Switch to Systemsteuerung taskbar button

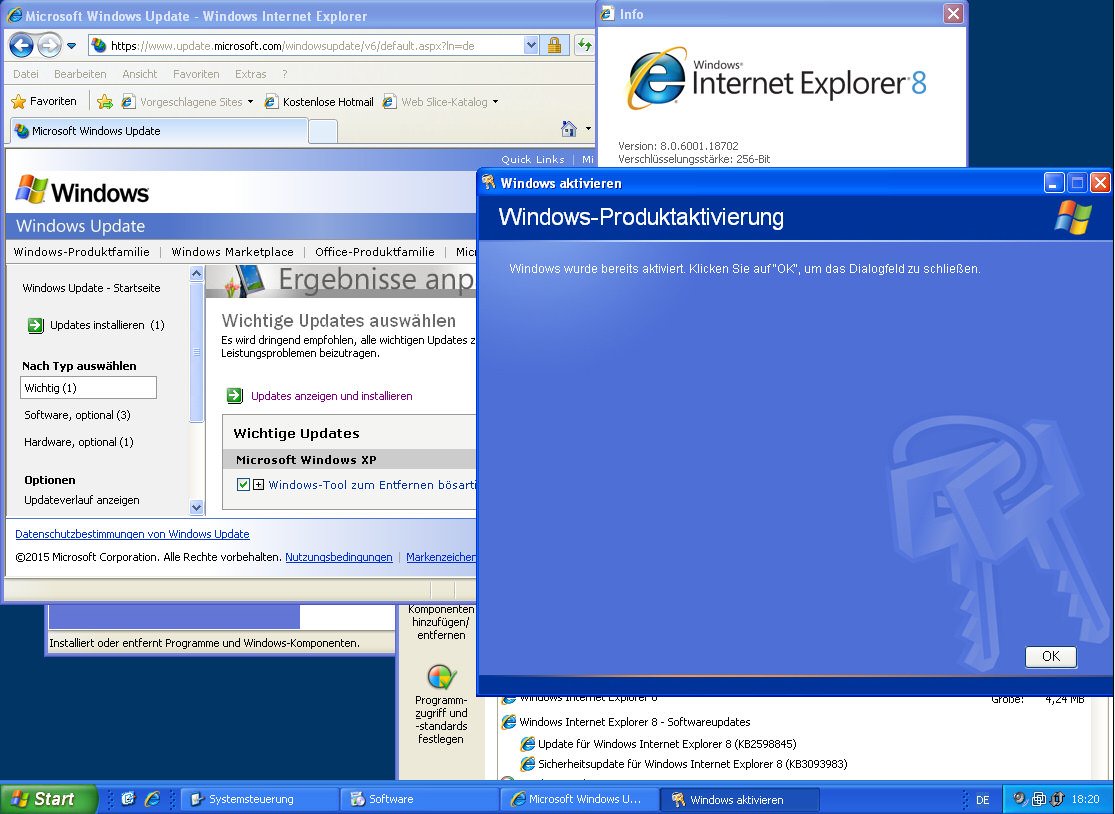tap(260, 799)
